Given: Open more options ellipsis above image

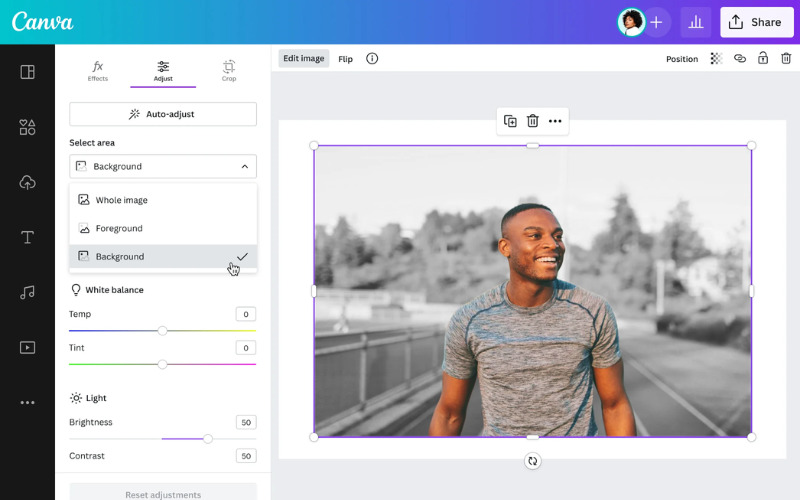Looking at the screenshot, I should [x=555, y=121].
